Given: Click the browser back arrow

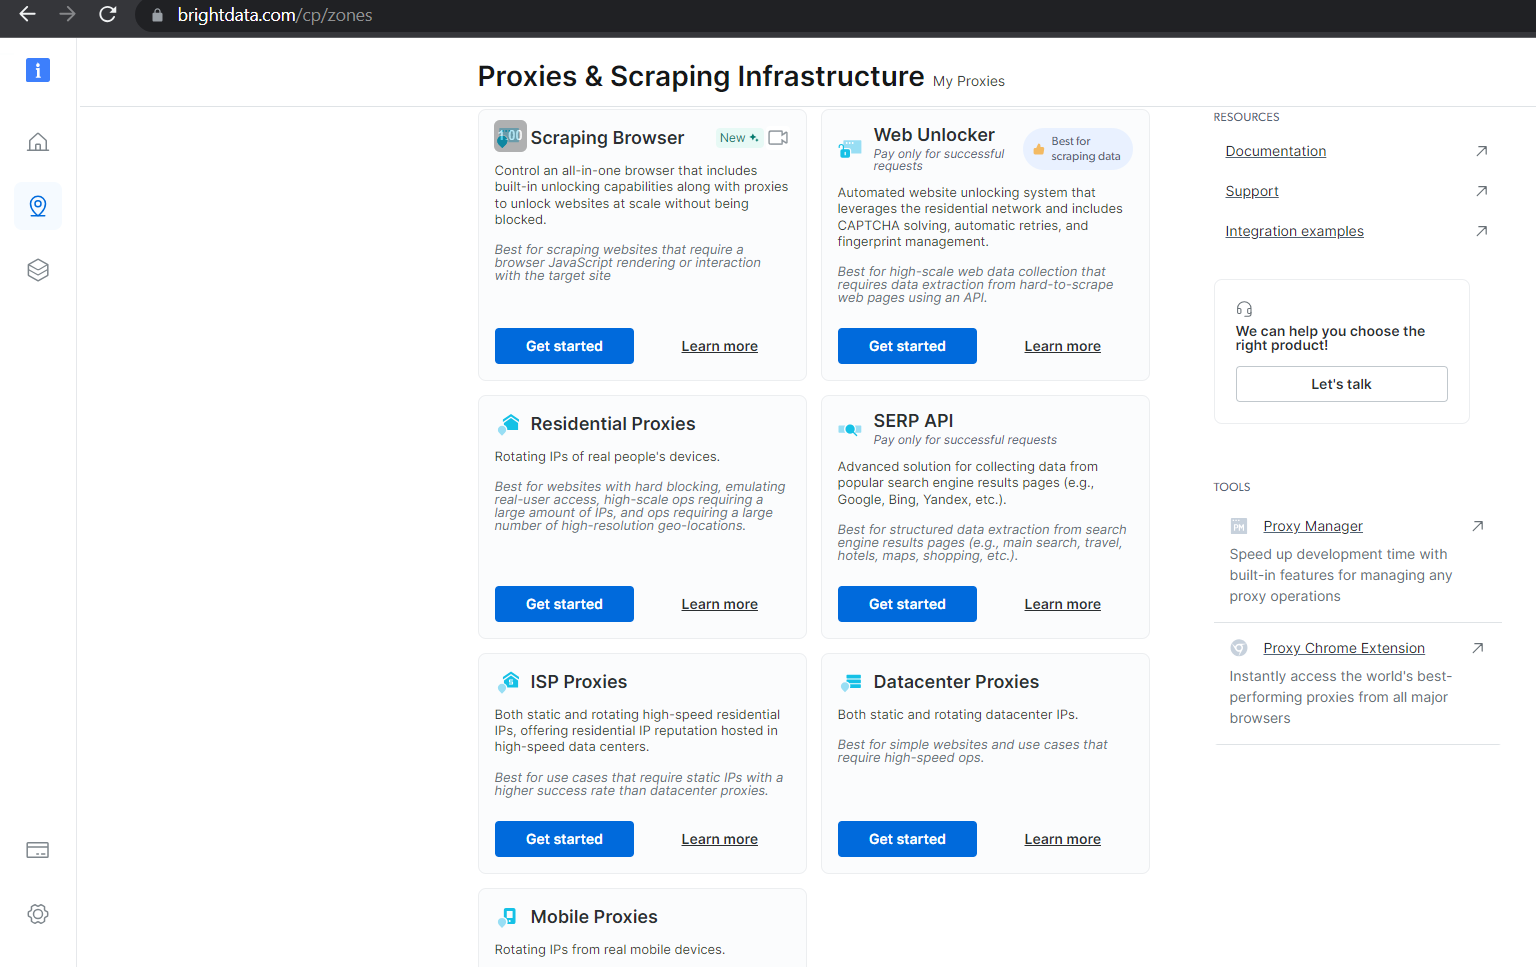Looking at the screenshot, I should click(25, 15).
